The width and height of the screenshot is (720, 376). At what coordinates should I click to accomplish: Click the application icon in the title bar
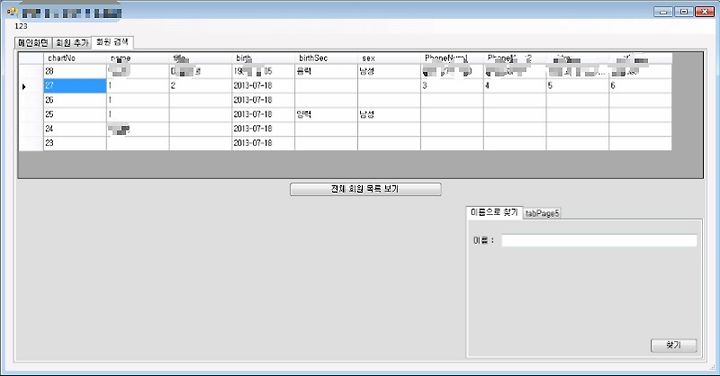[x=12, y=12]
